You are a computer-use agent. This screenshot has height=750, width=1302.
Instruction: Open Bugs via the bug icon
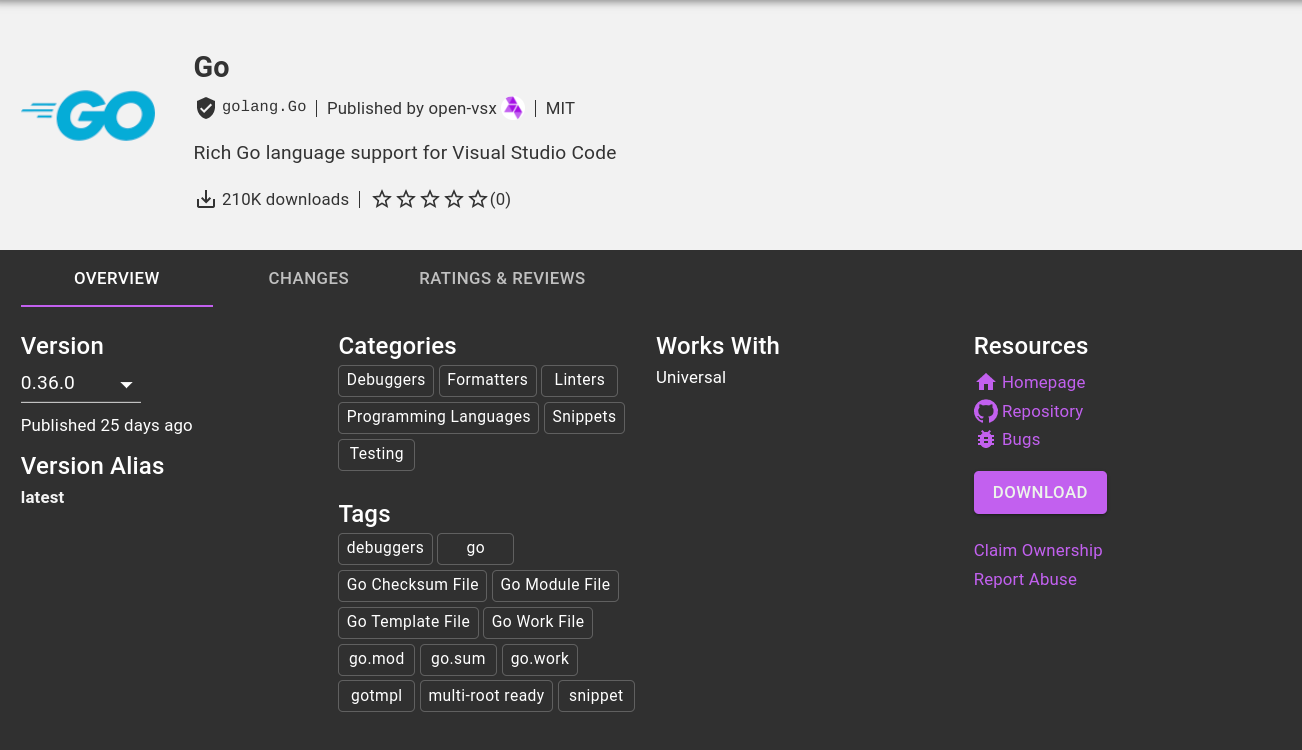(x=986, y=439)
